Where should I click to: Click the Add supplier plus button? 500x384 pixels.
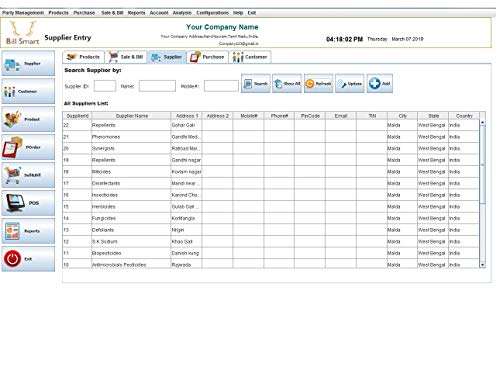pos(380,84)
